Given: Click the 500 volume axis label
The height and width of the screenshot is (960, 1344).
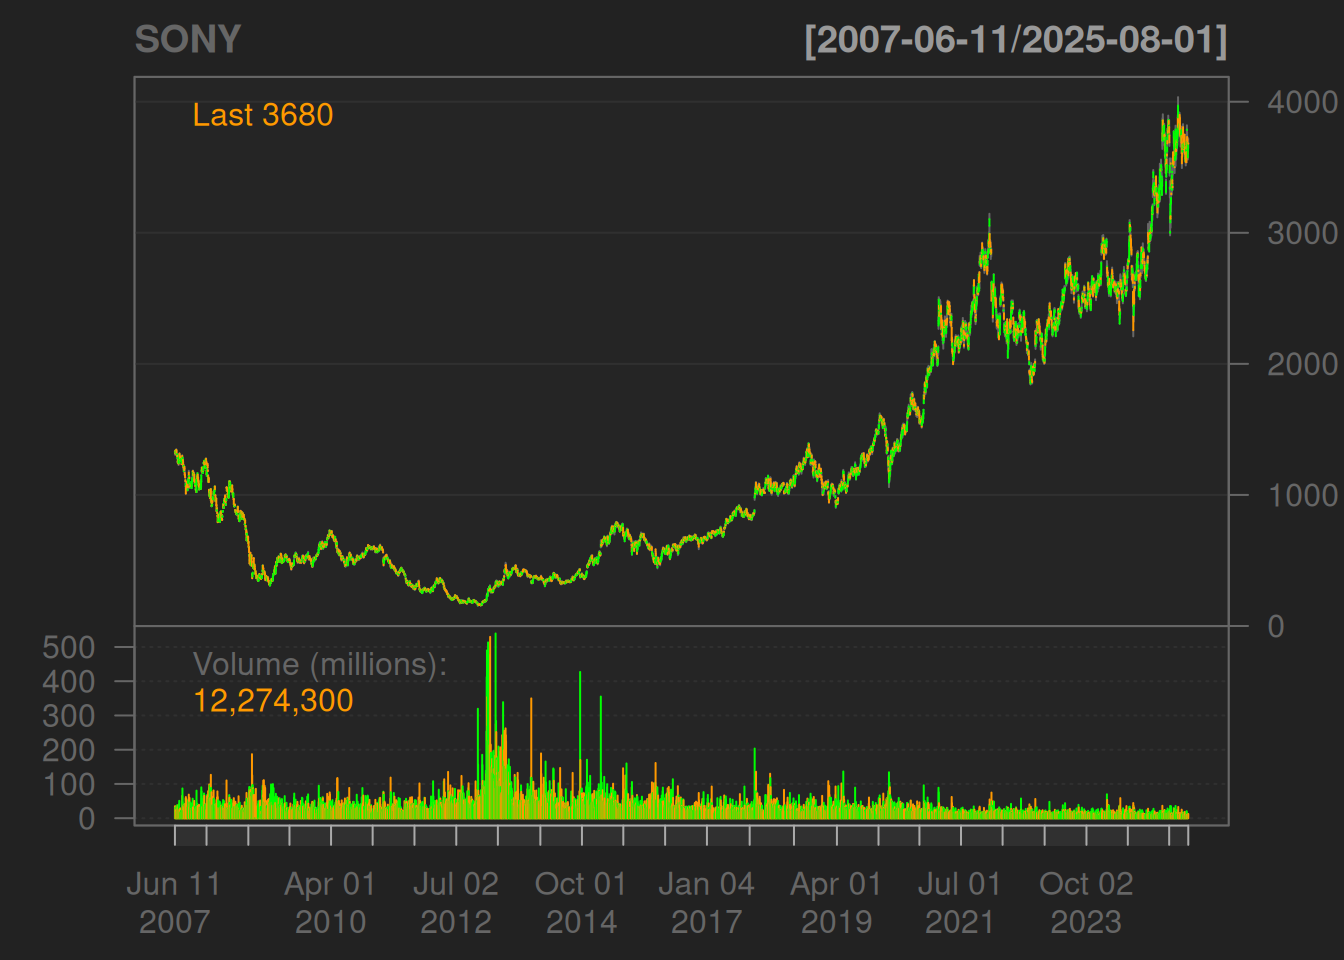Looking at the screenshot, I should 68,647.
